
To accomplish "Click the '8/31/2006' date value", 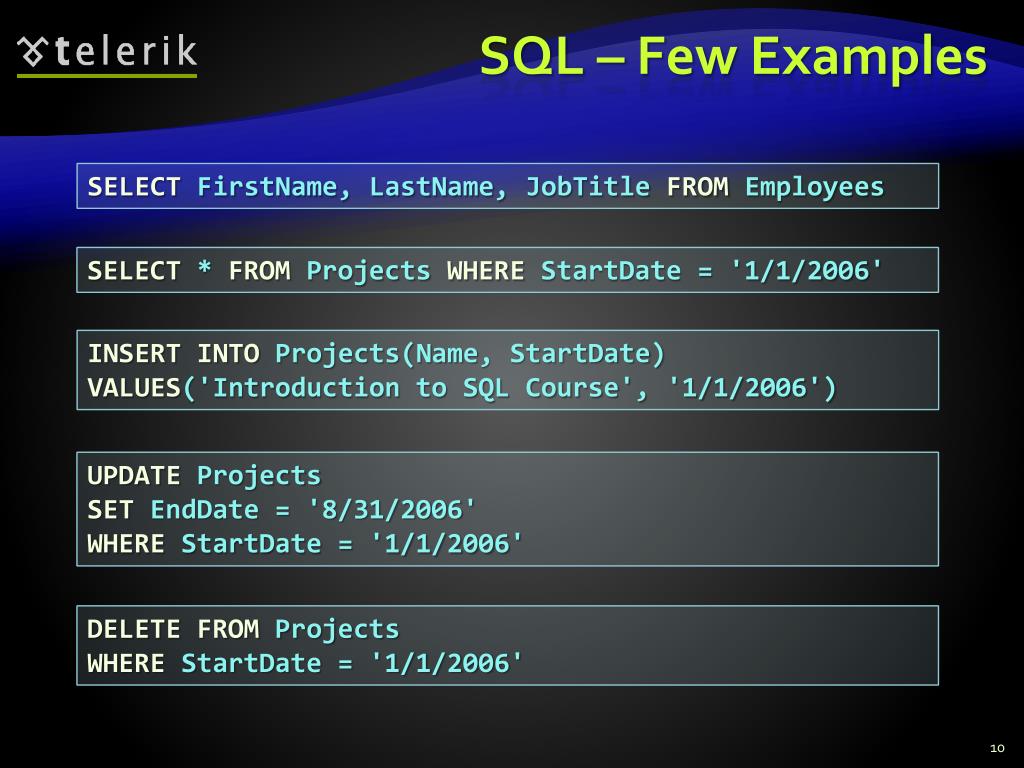I will coord(392,509).
